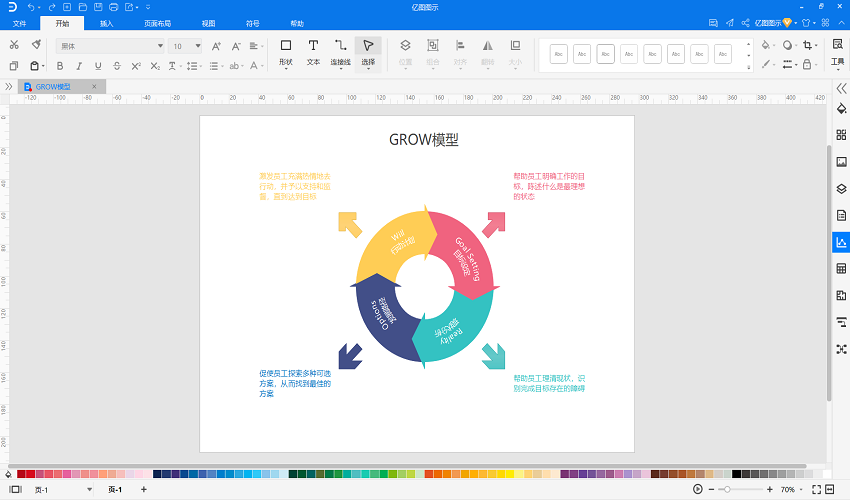Click the GROW模型 document tab
The width and height of the screenshot is (850, 500).
(x=55, y=87)
